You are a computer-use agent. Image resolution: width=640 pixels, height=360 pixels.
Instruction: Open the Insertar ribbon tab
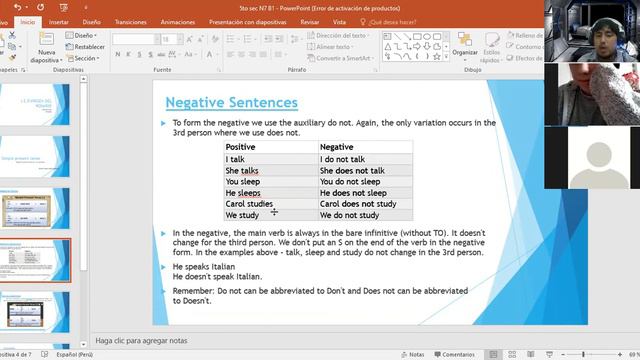click(x=59, y=22)
